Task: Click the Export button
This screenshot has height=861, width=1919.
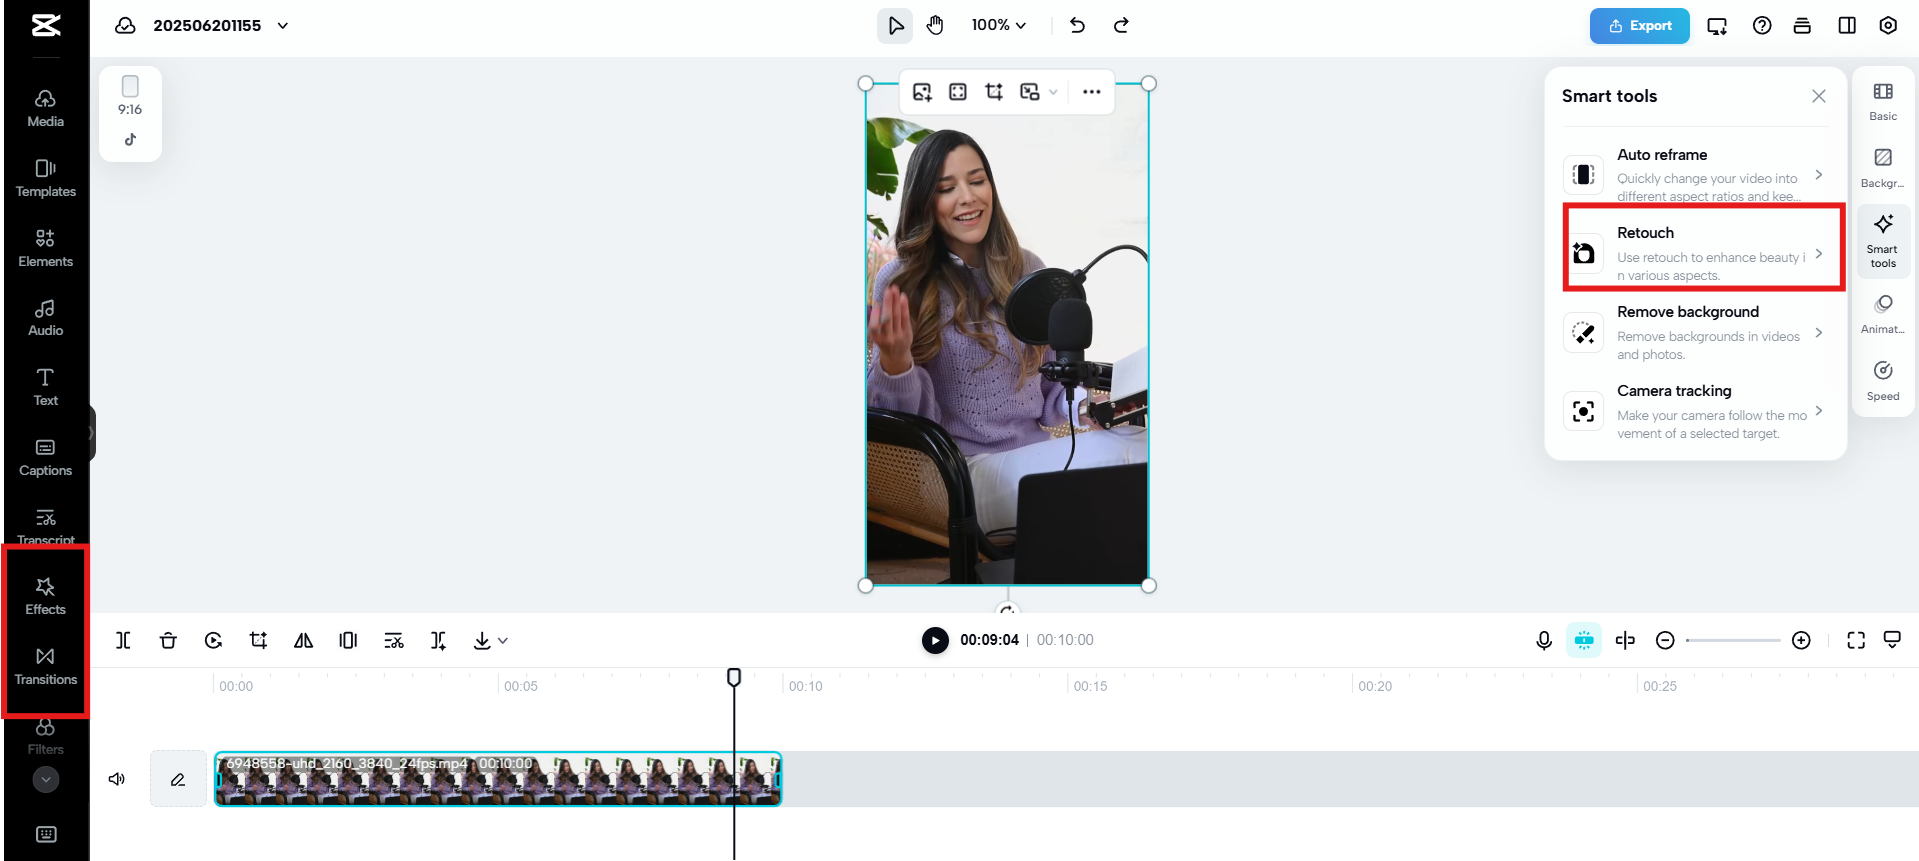Action: coord(1640,26)
